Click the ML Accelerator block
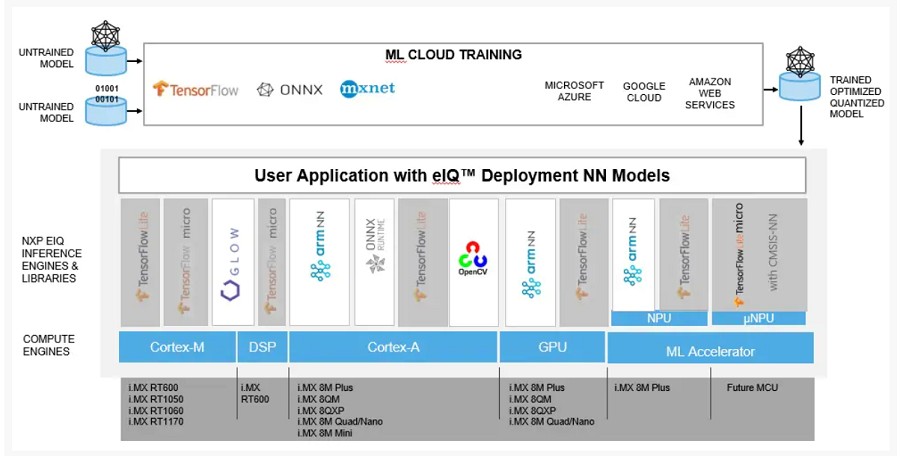The width and height of the screenshot is (900, 456). point(711,347)
